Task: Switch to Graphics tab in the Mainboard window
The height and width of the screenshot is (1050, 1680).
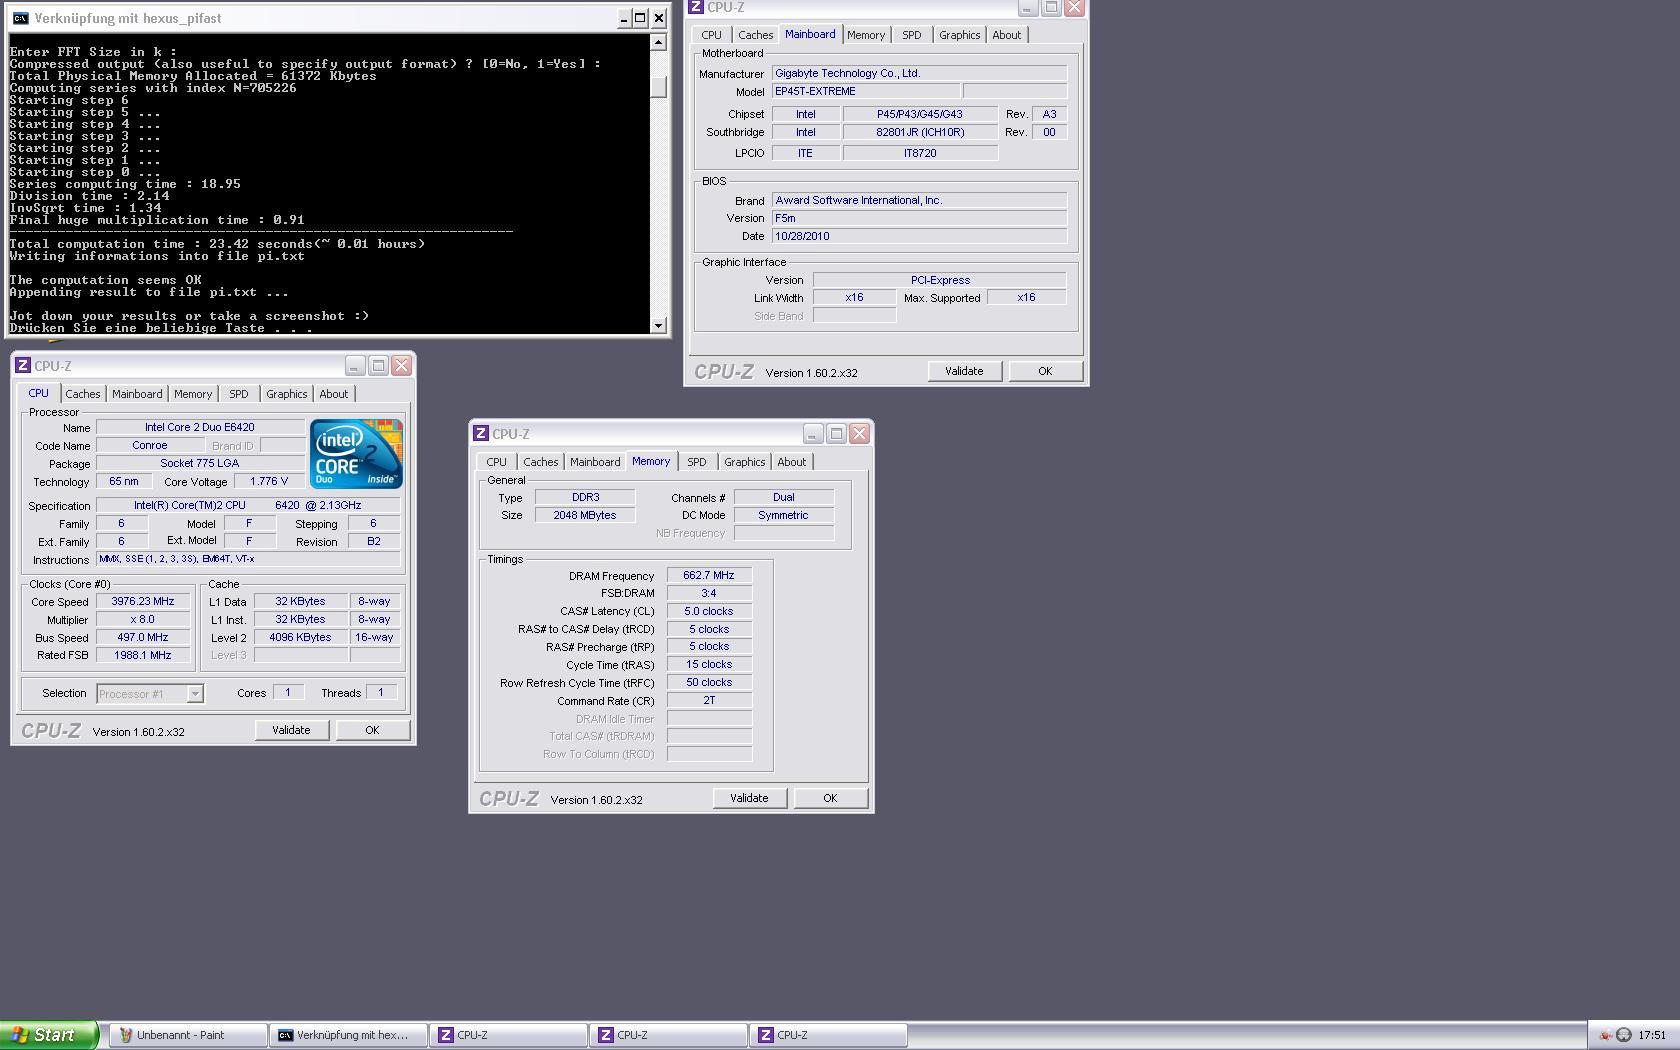Action: pyautogui.click(x=960, y=35)
